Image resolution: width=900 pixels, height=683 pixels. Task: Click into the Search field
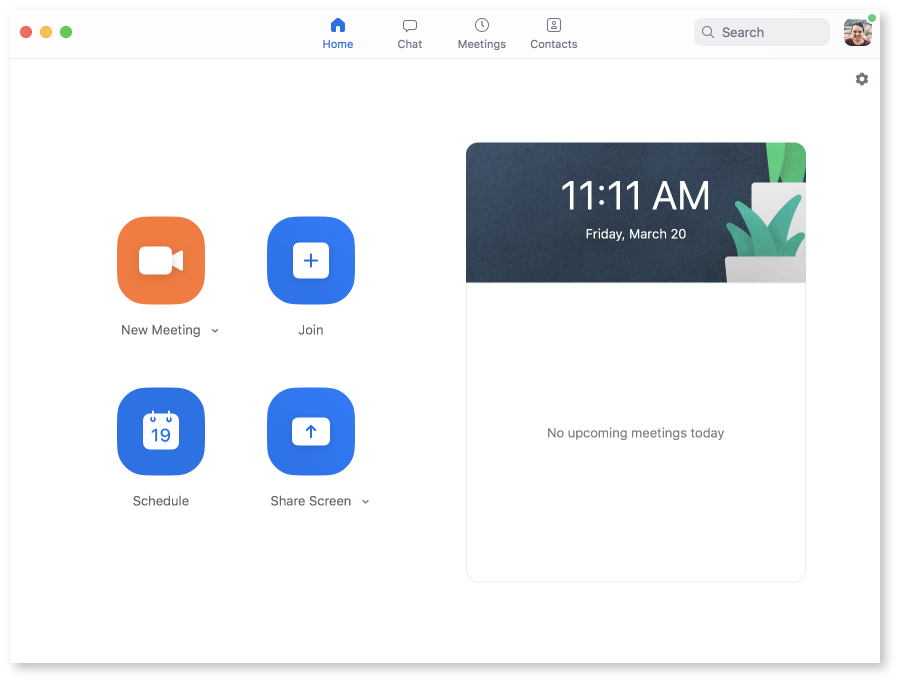click(762, 32)
